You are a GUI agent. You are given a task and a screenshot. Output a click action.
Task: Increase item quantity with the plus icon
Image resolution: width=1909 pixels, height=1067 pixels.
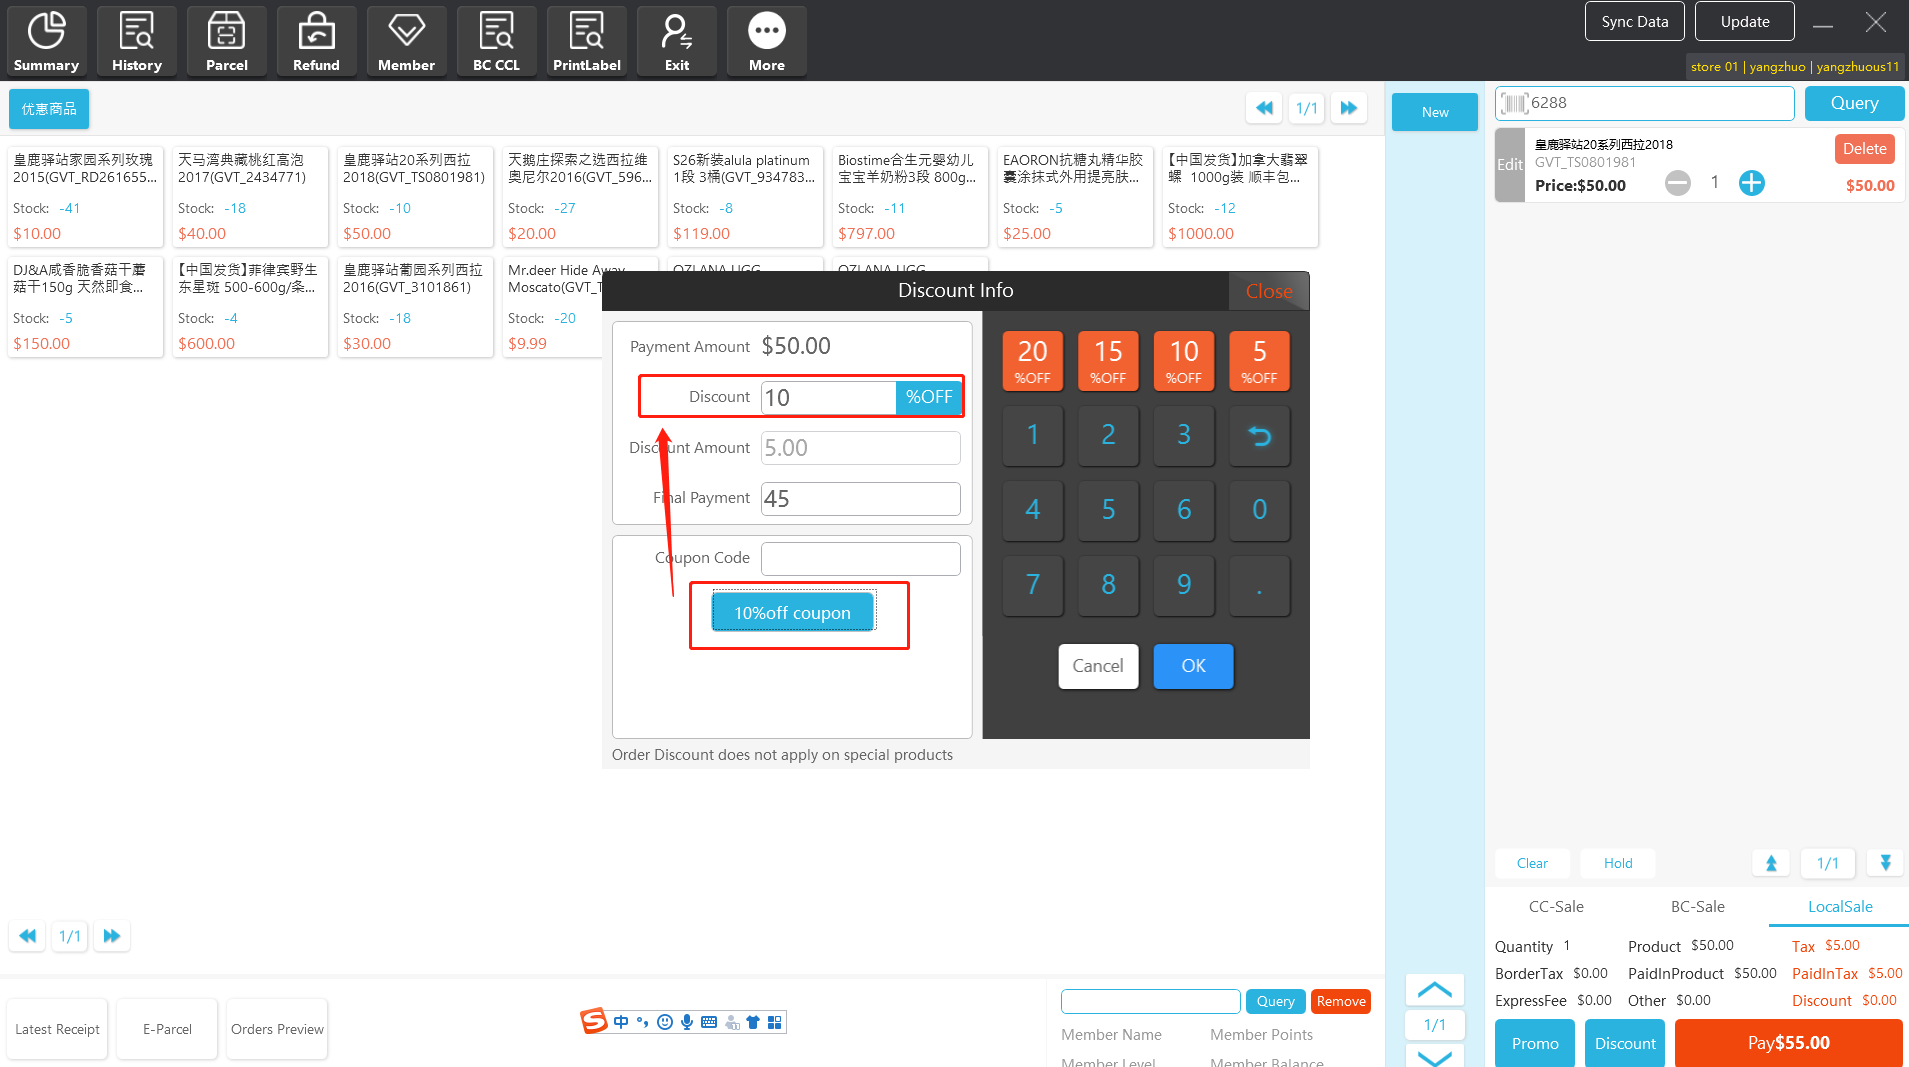1751,183
